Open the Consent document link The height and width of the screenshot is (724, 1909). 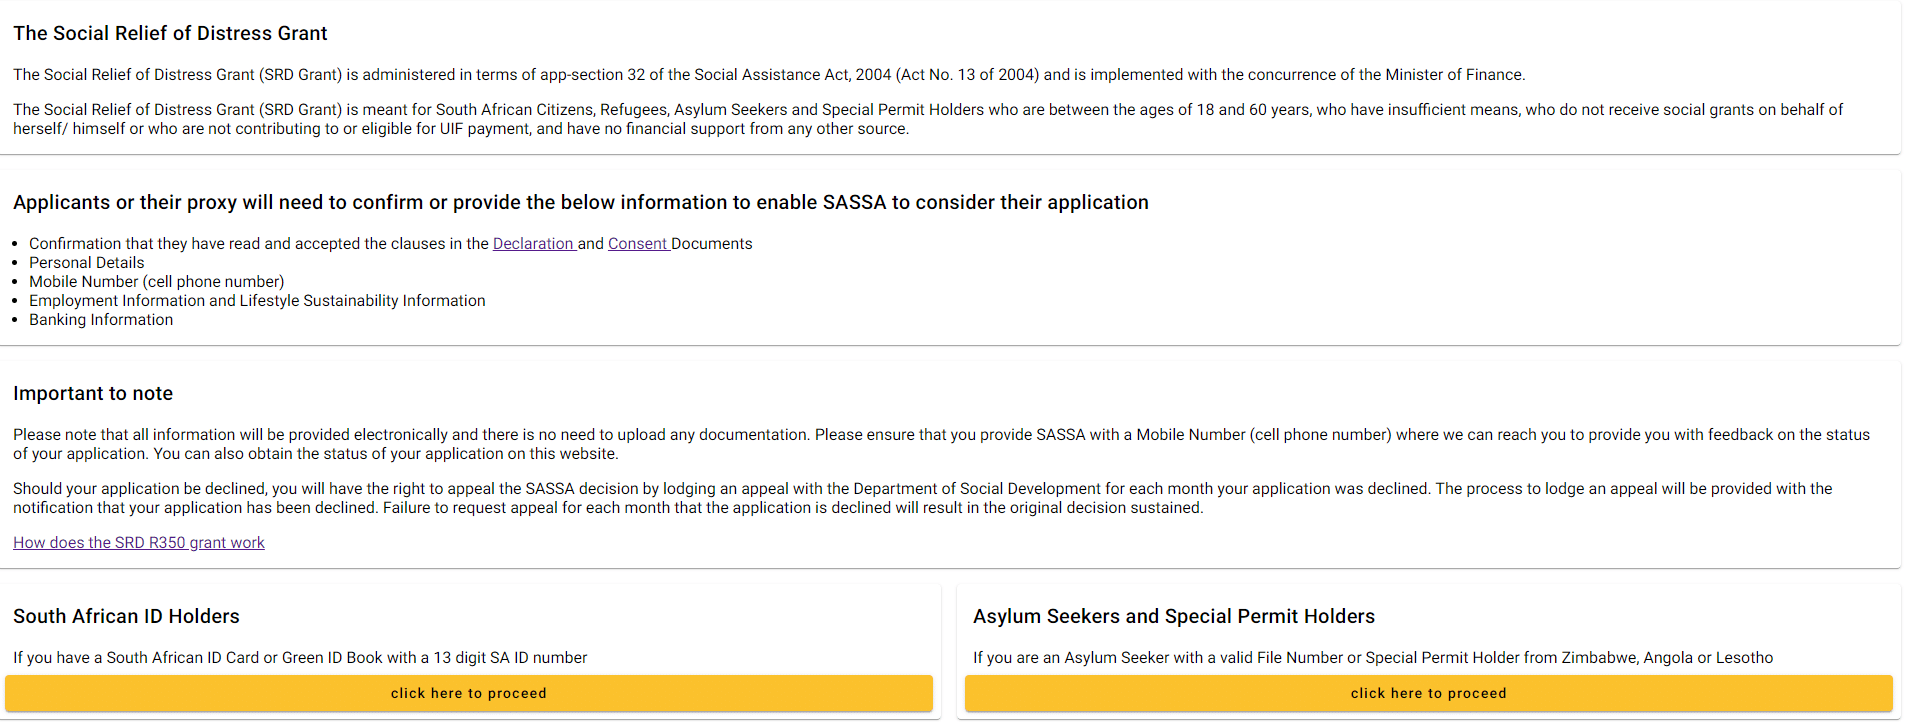click(637, 244)
